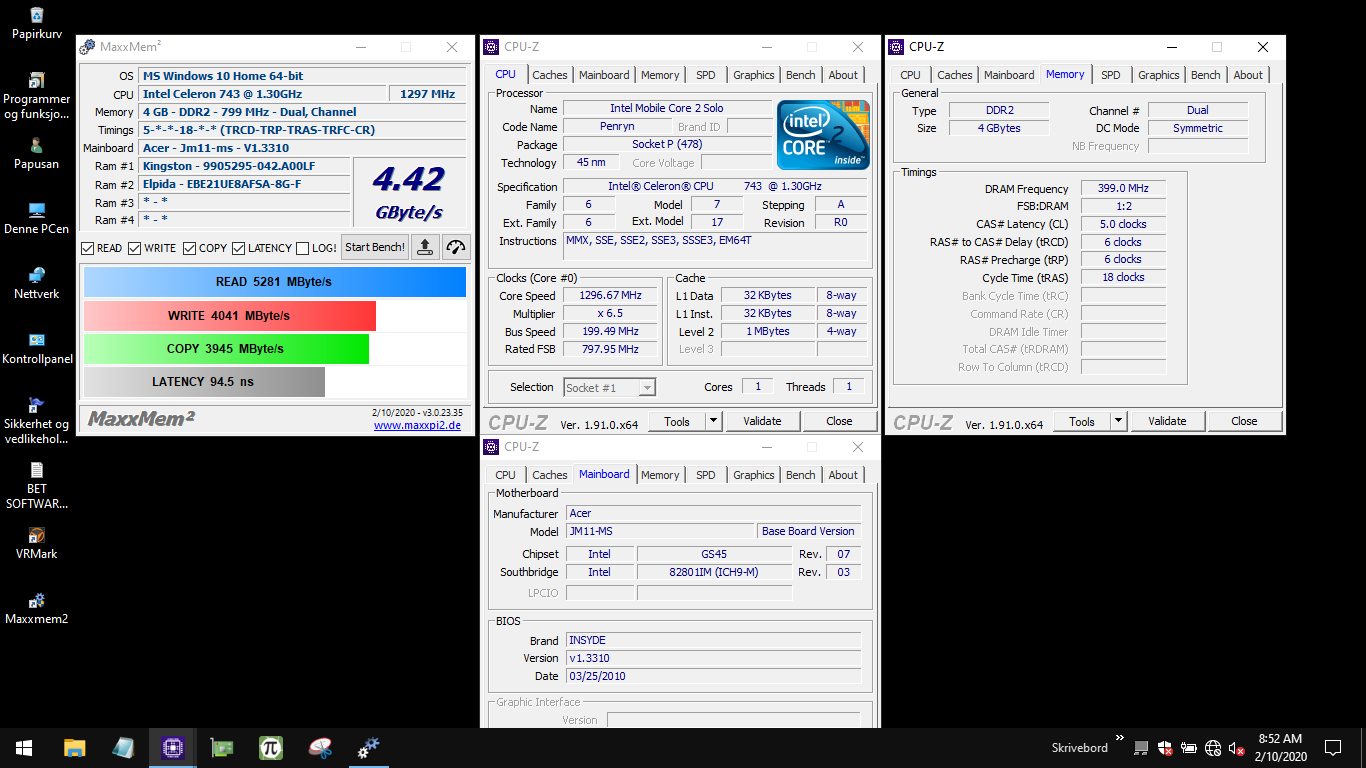1366x768 pixels.
Task: Click Close button in CPU-Z CPU window
Action: tap(840, 421)
